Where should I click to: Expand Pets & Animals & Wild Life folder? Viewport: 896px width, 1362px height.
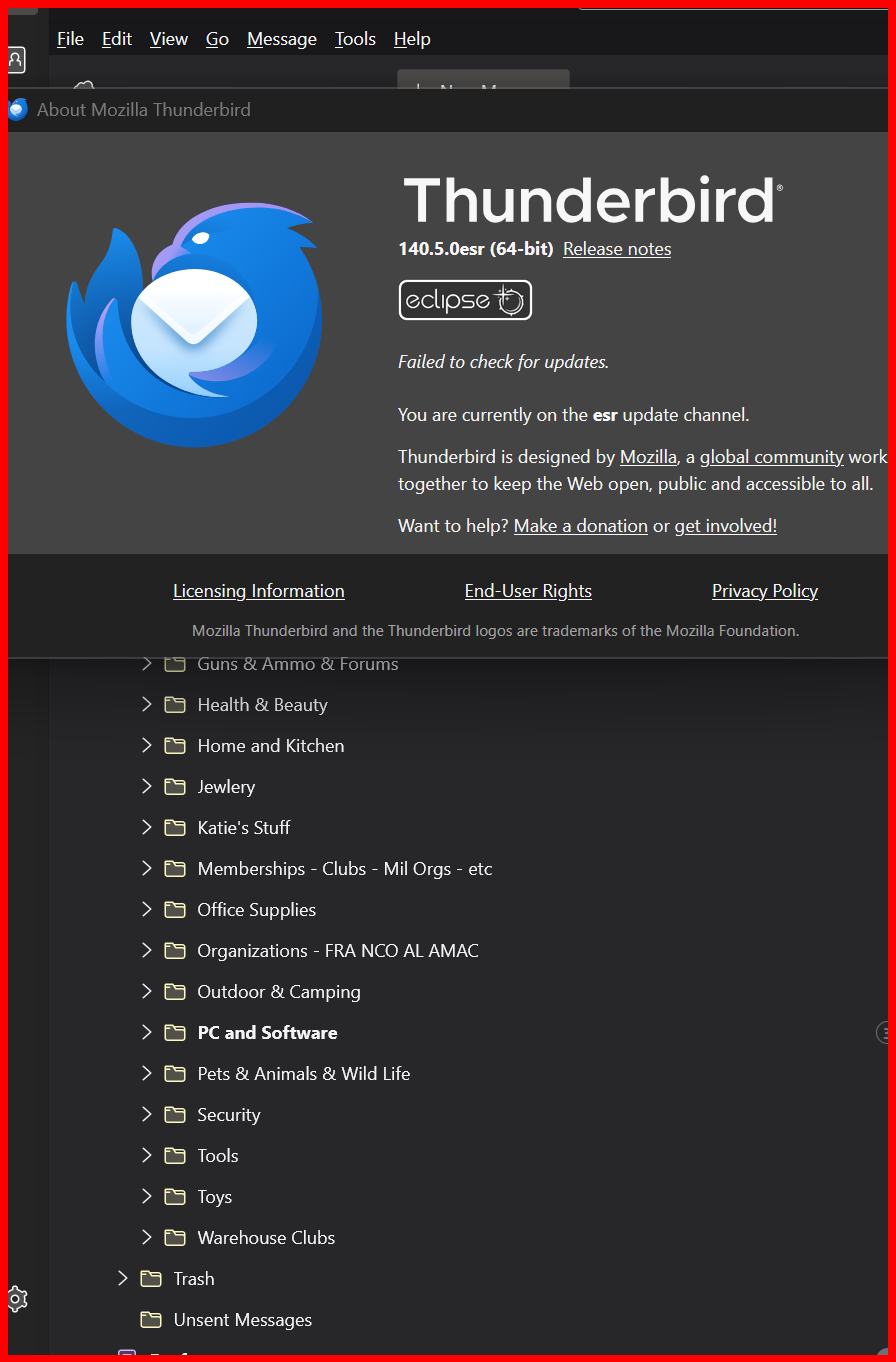(147, 1074)
